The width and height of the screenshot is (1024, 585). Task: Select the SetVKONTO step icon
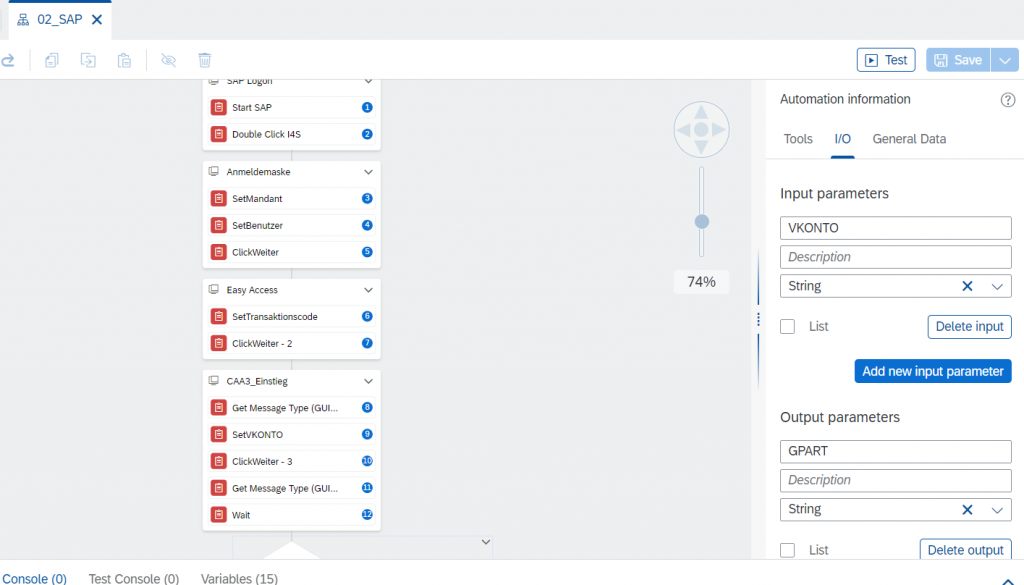(x=219, y=434)
